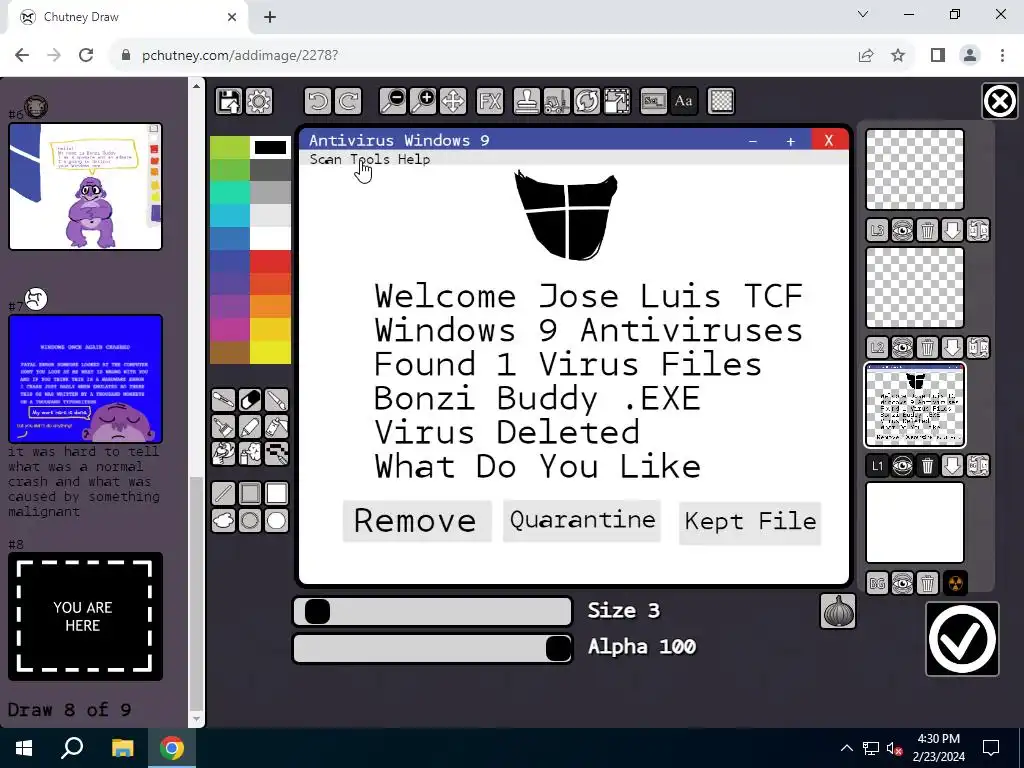Click the rotate arrows icon
The width and height of the screenshot is (1024, 768).
[x=586, y=101]
